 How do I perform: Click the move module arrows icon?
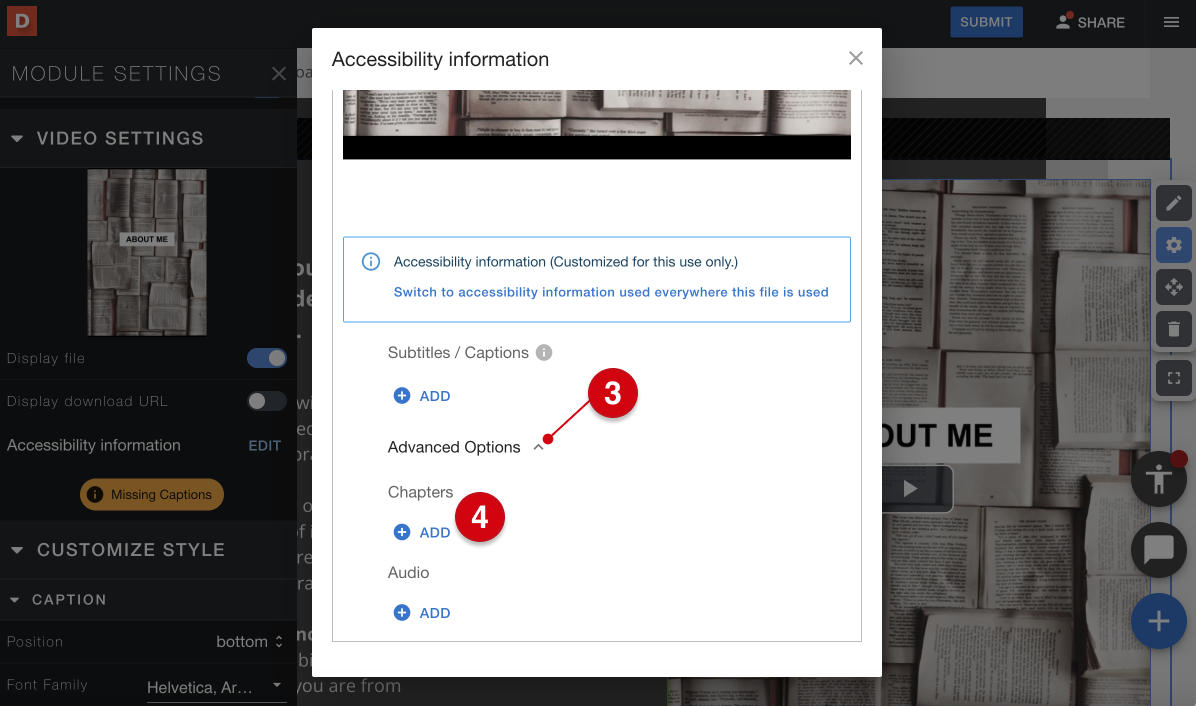(1174, 287)
